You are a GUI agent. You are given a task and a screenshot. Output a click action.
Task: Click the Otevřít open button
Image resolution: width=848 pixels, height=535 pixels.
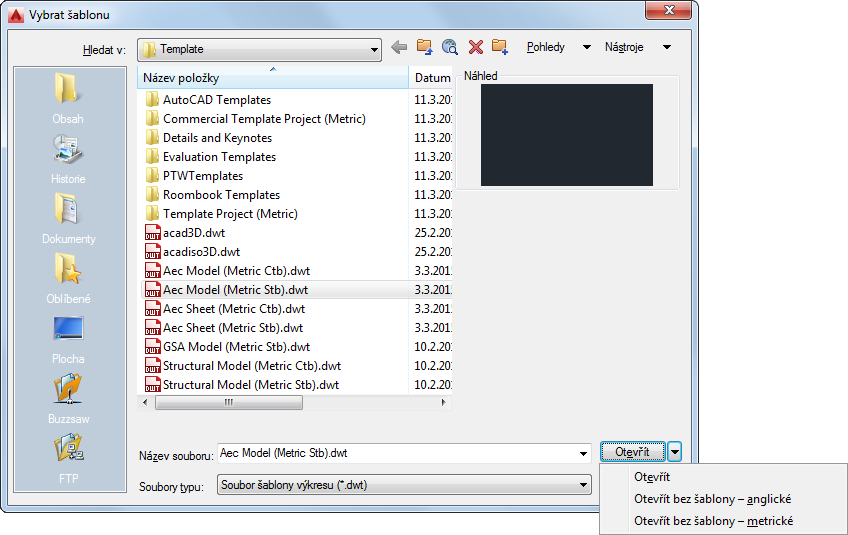pos(633,452)
